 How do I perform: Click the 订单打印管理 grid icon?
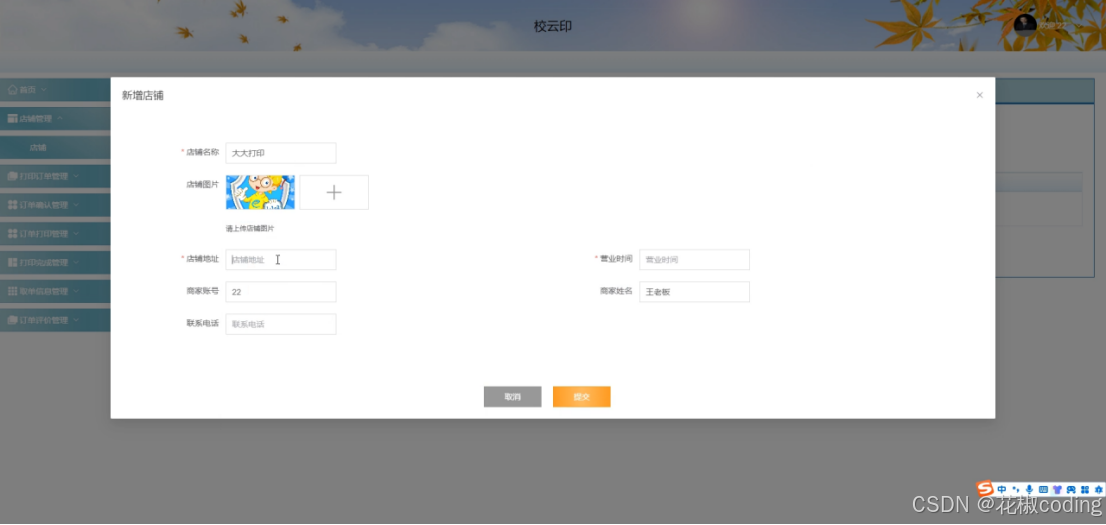click(x=12, y=234)
